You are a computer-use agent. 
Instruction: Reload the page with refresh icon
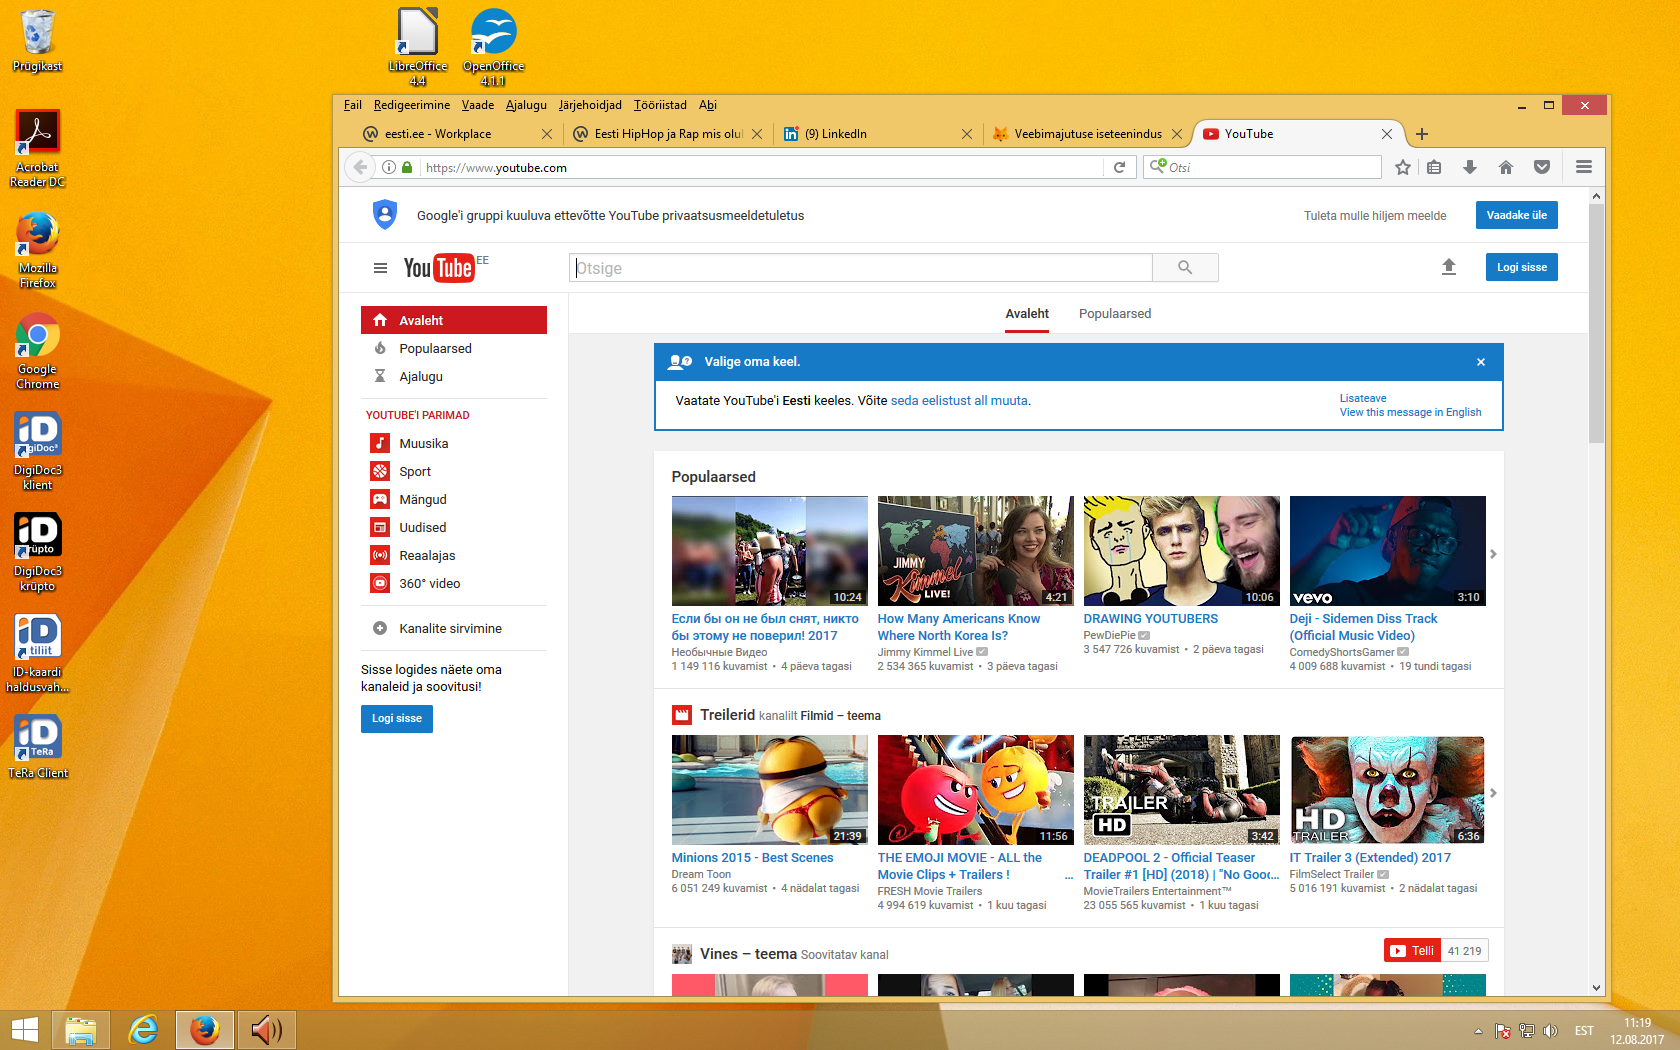pos(1119,168)
